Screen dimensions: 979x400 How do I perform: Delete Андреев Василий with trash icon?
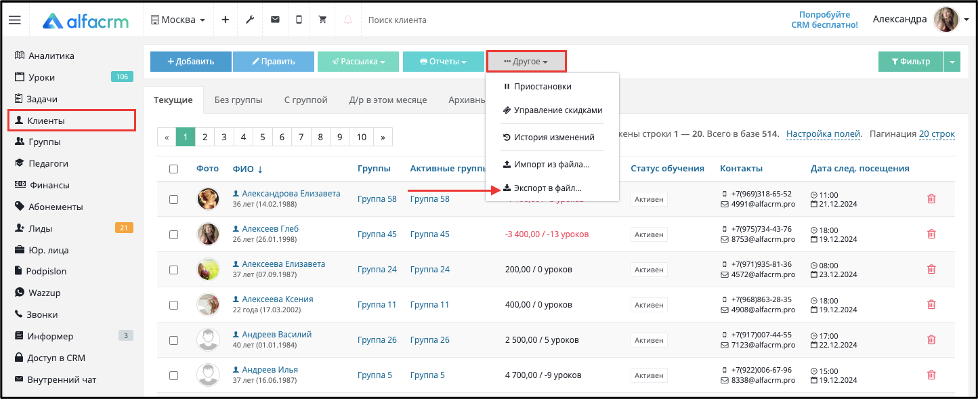click(931, 340)
